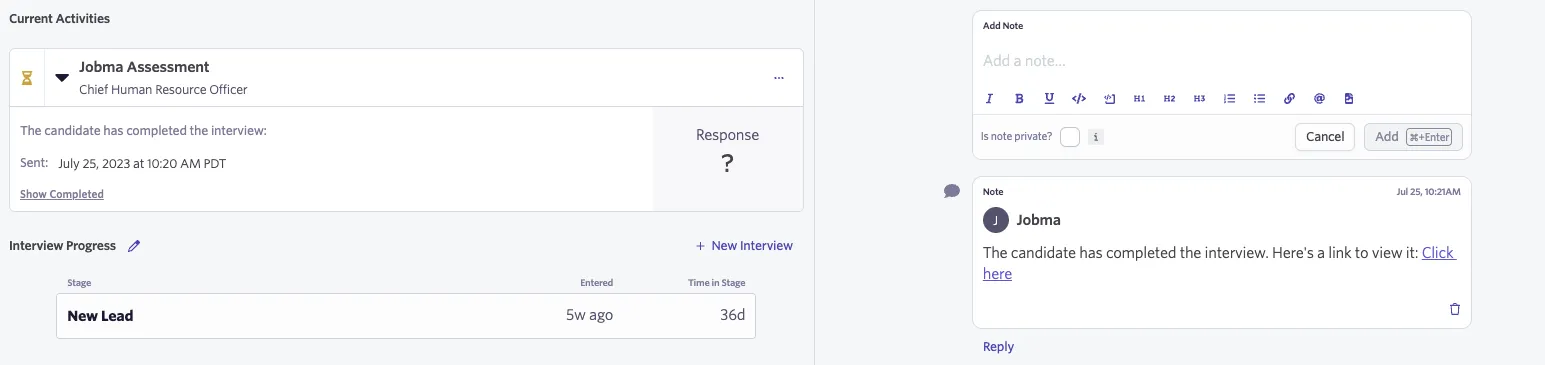Click the comment bubble beside the note
Viewport: 1545px width, 365px height.
952,191
